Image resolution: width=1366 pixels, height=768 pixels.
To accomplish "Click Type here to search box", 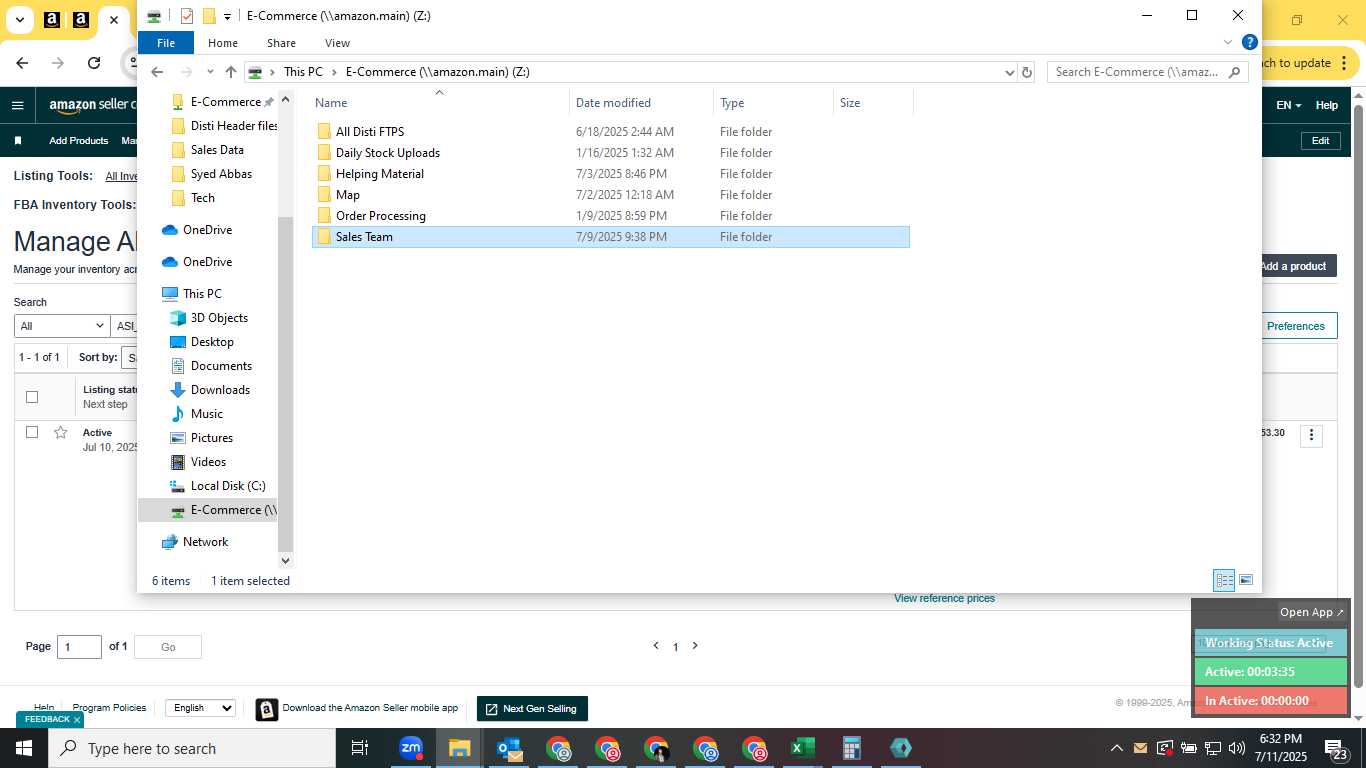I will (192, 748).
